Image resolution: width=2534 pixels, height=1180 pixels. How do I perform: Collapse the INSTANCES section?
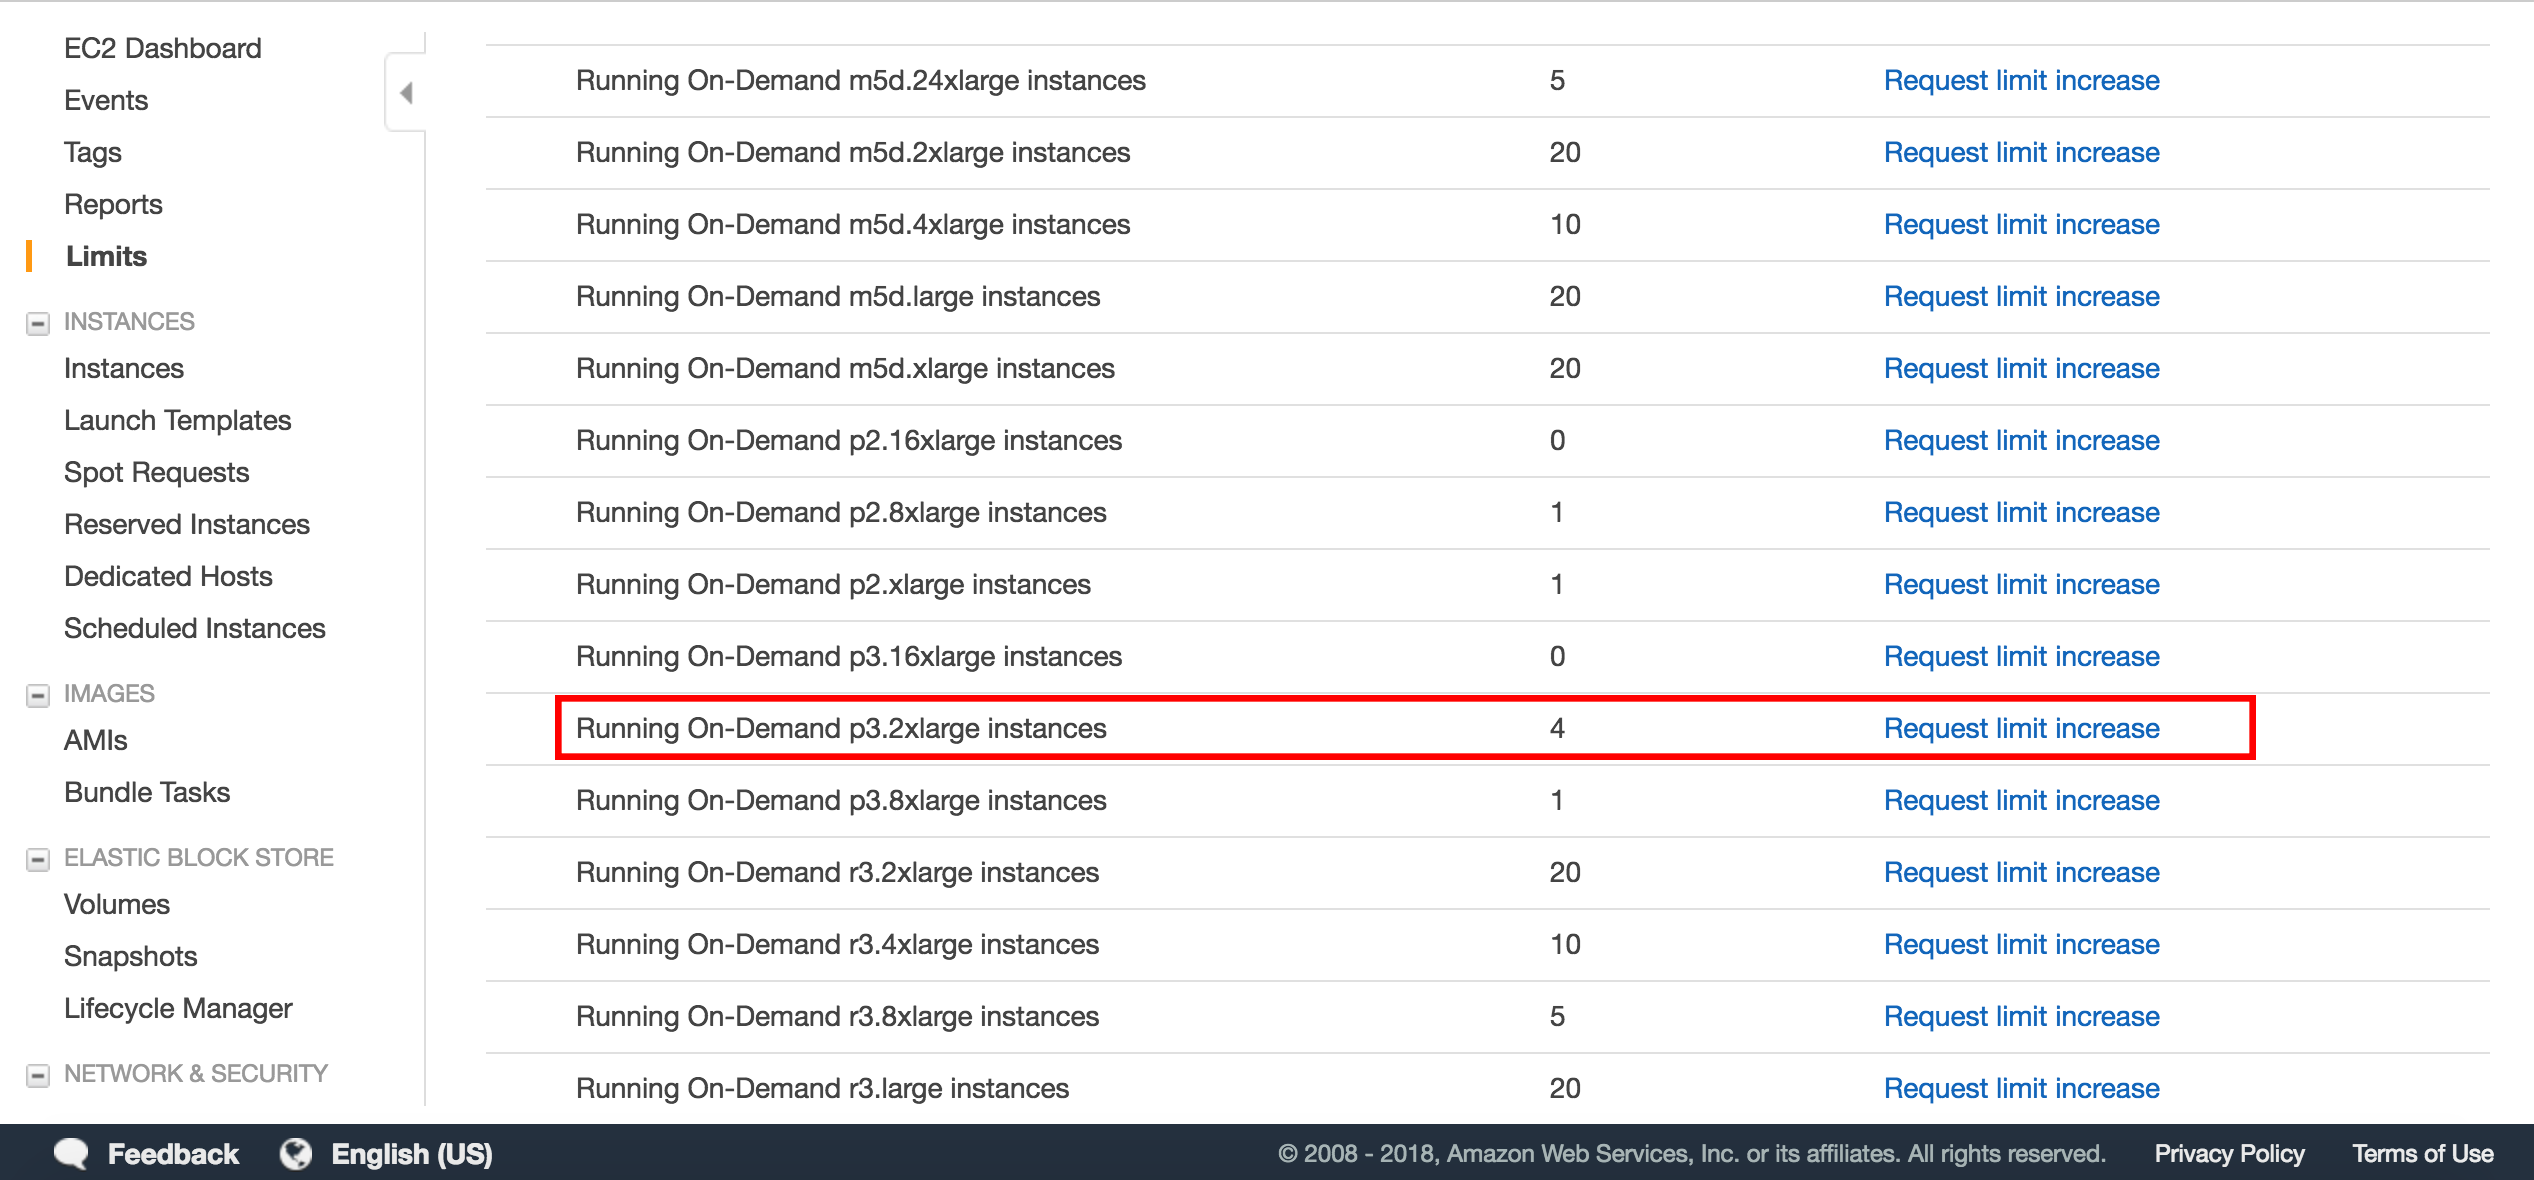pyautogui.click(x=38, y=323)
